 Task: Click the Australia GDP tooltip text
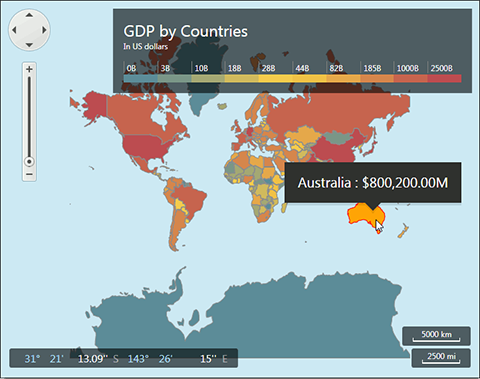(x=373, y=183)
